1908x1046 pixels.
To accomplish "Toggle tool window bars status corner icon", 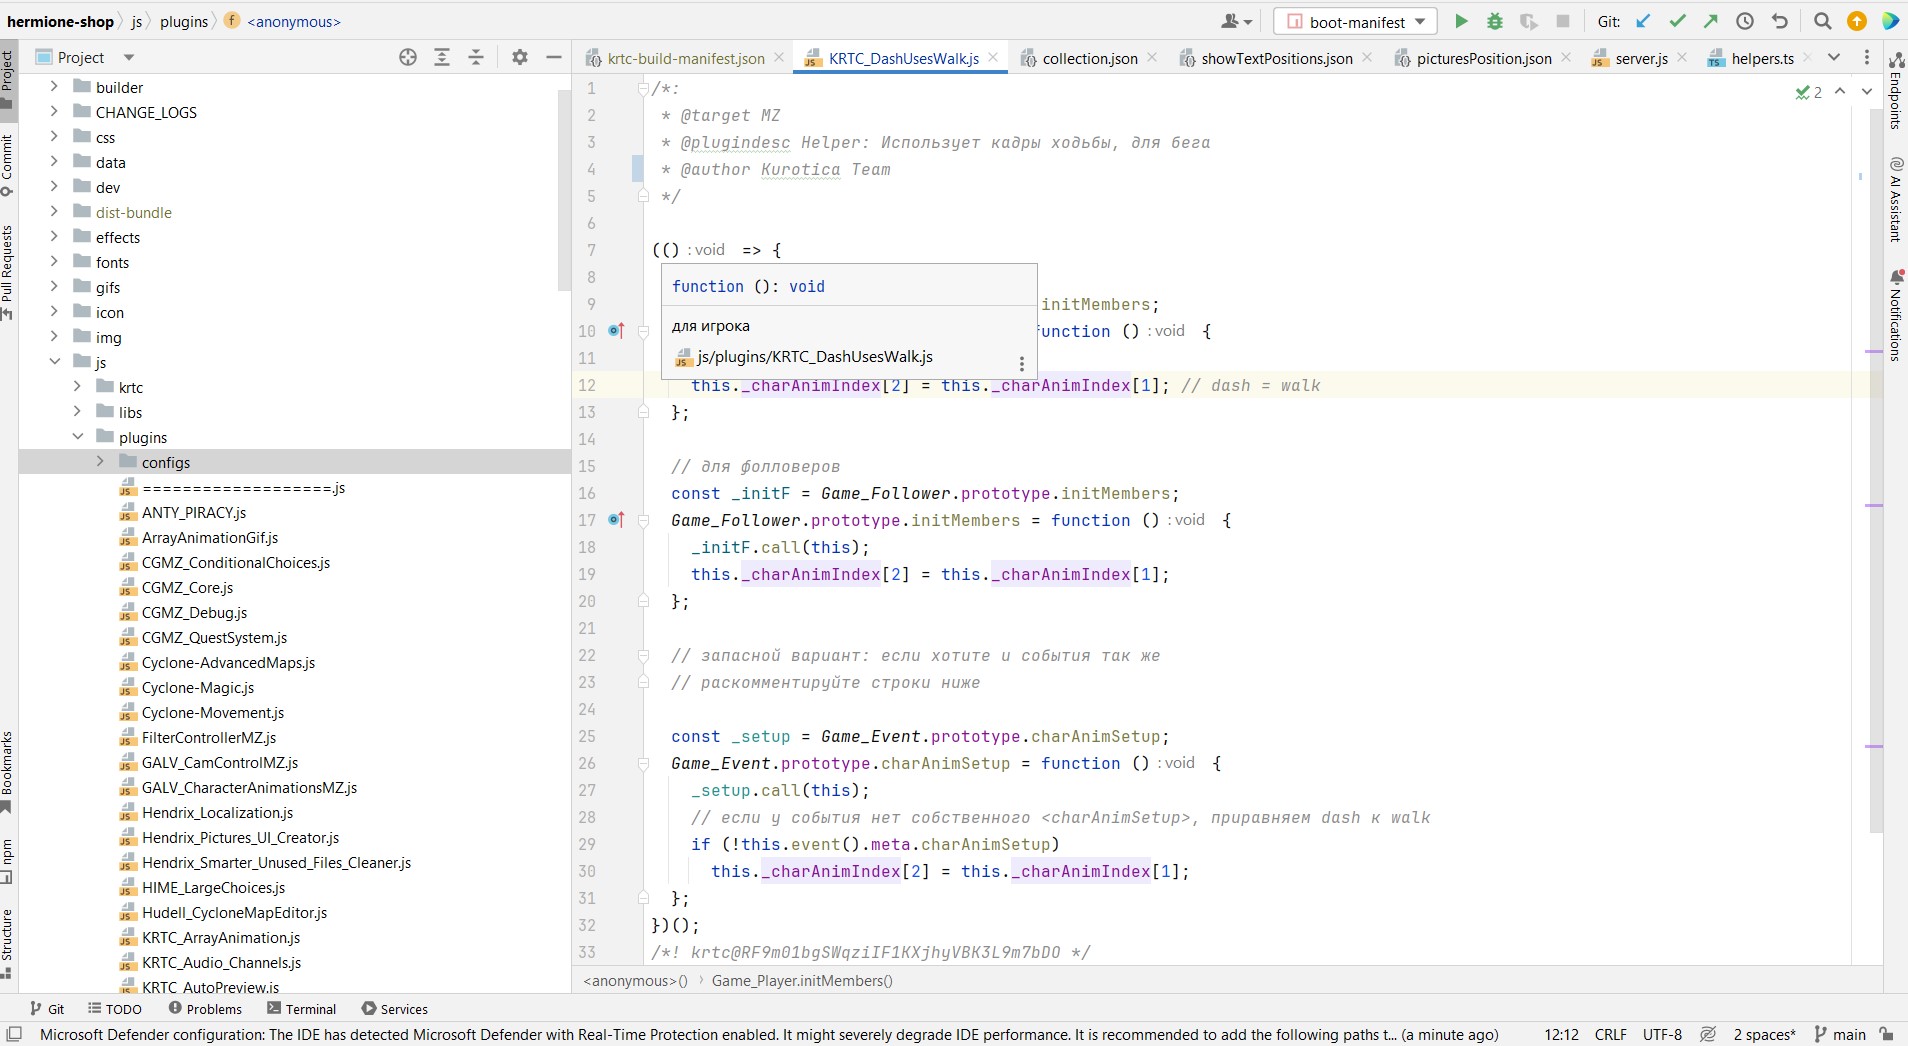I will tap(14, 1034).
